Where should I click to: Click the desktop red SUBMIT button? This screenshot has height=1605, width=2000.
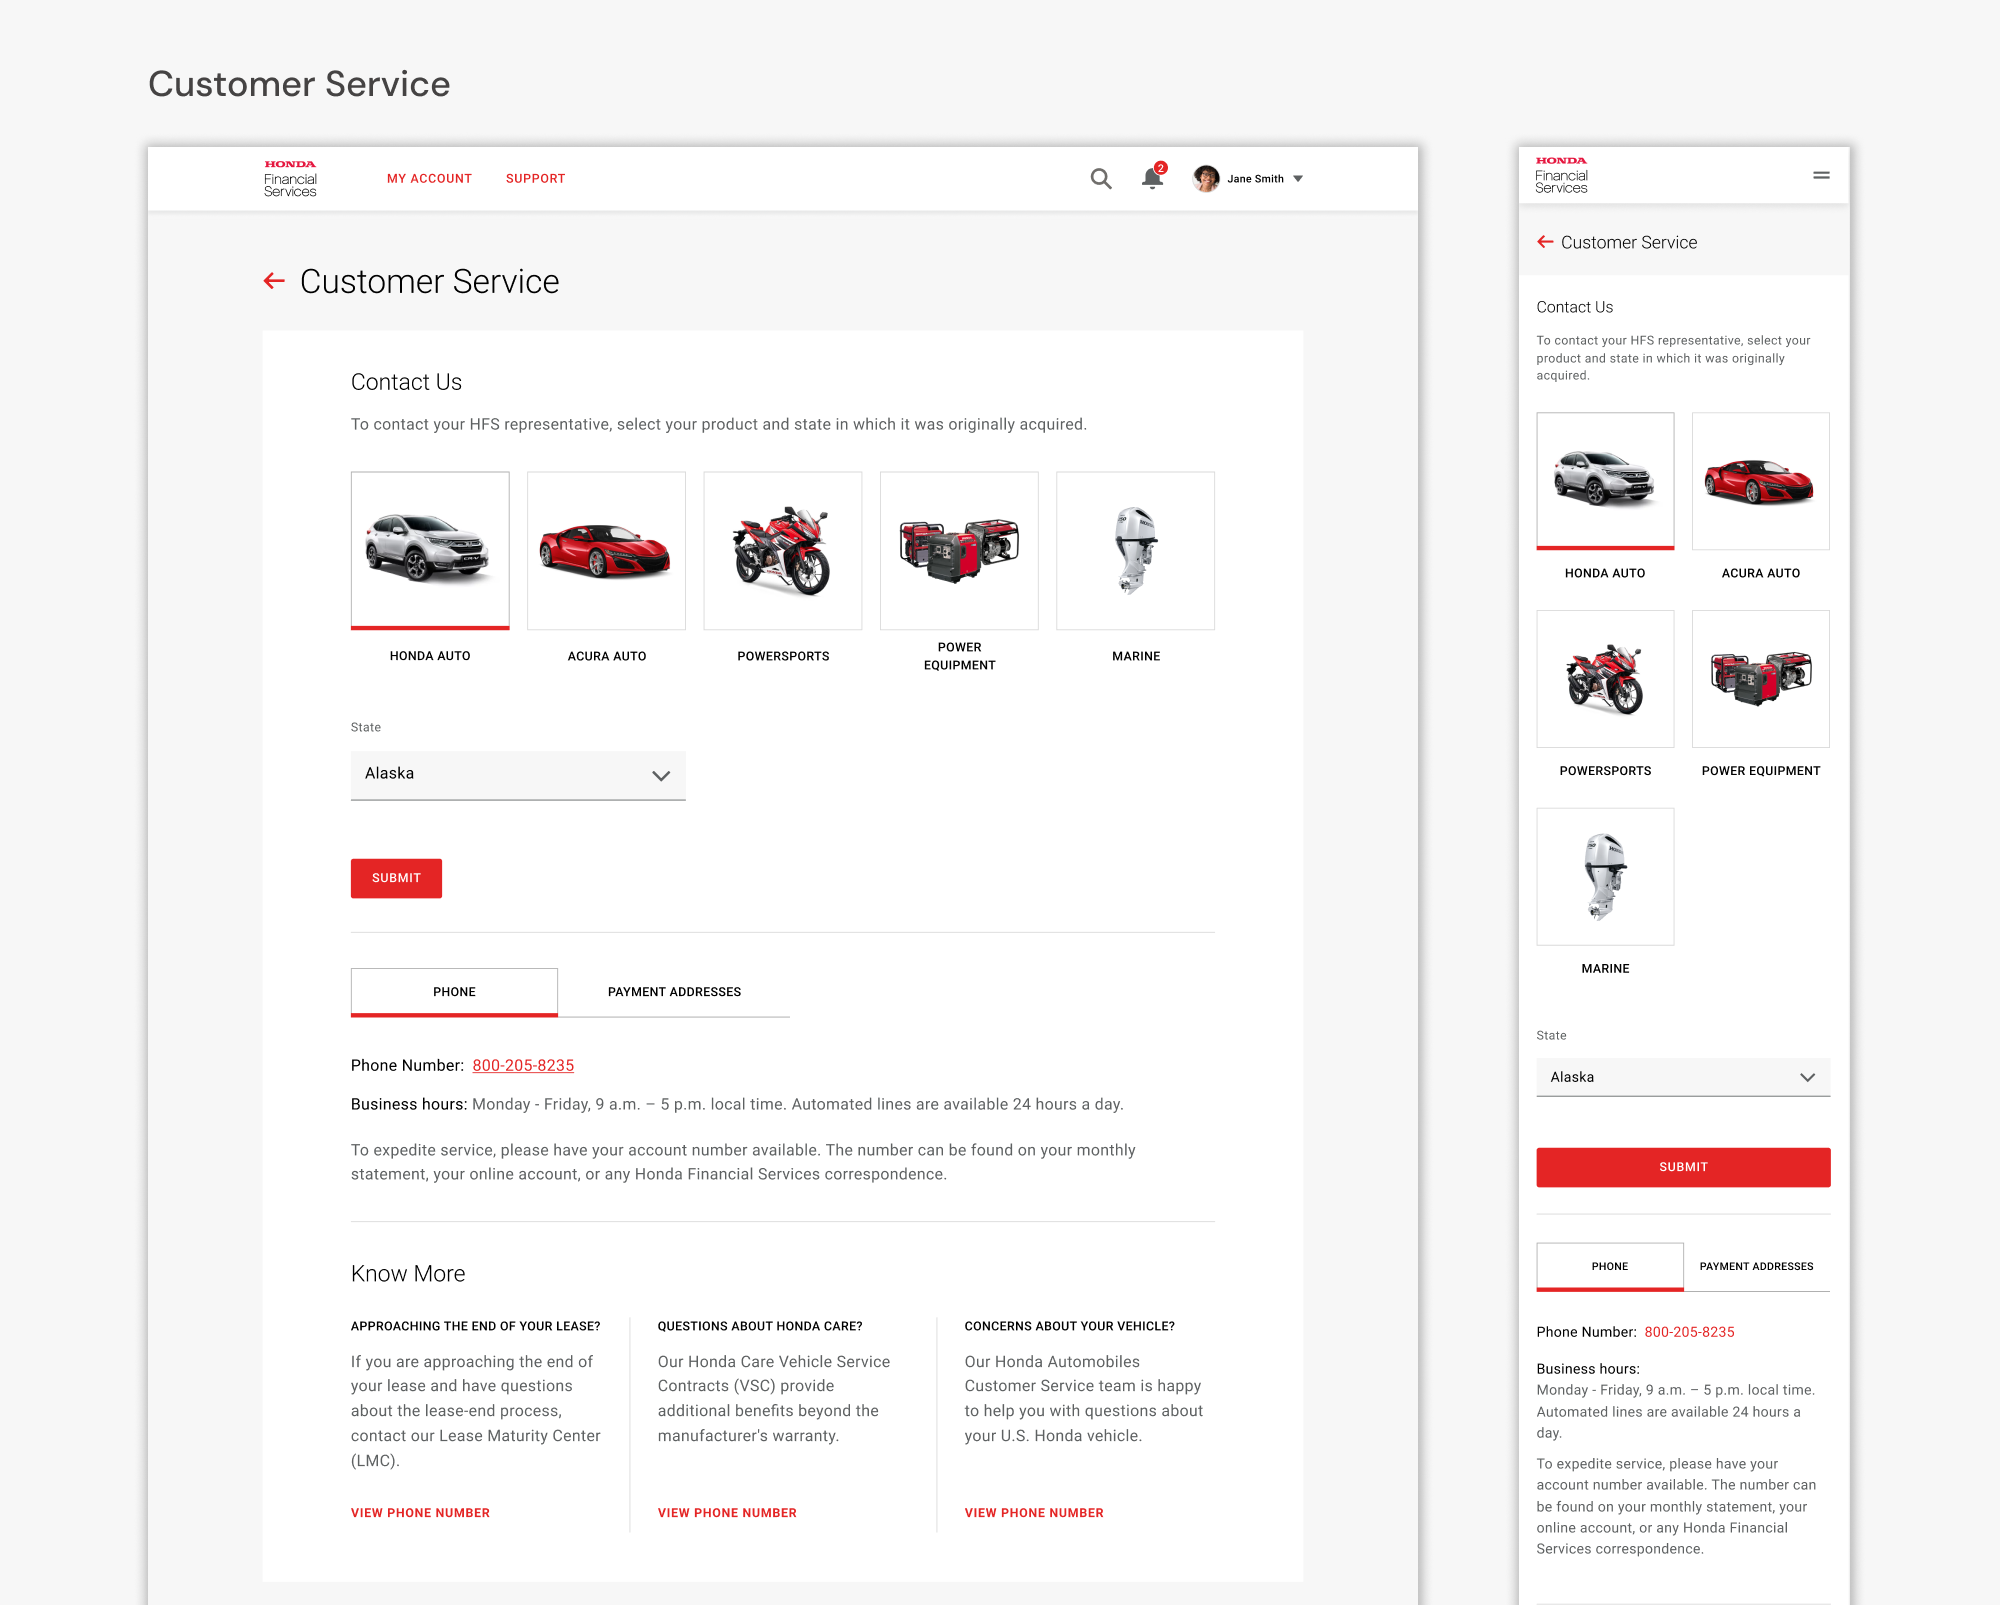[396, 878]
